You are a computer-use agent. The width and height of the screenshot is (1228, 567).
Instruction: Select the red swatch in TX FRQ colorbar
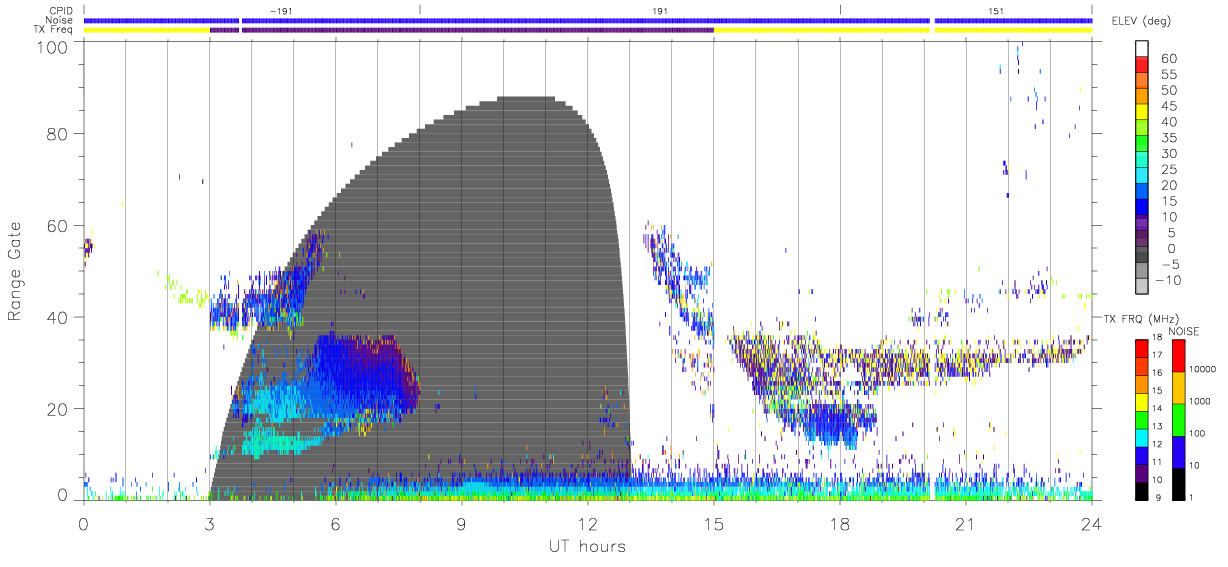click(x=1142, y=348)
